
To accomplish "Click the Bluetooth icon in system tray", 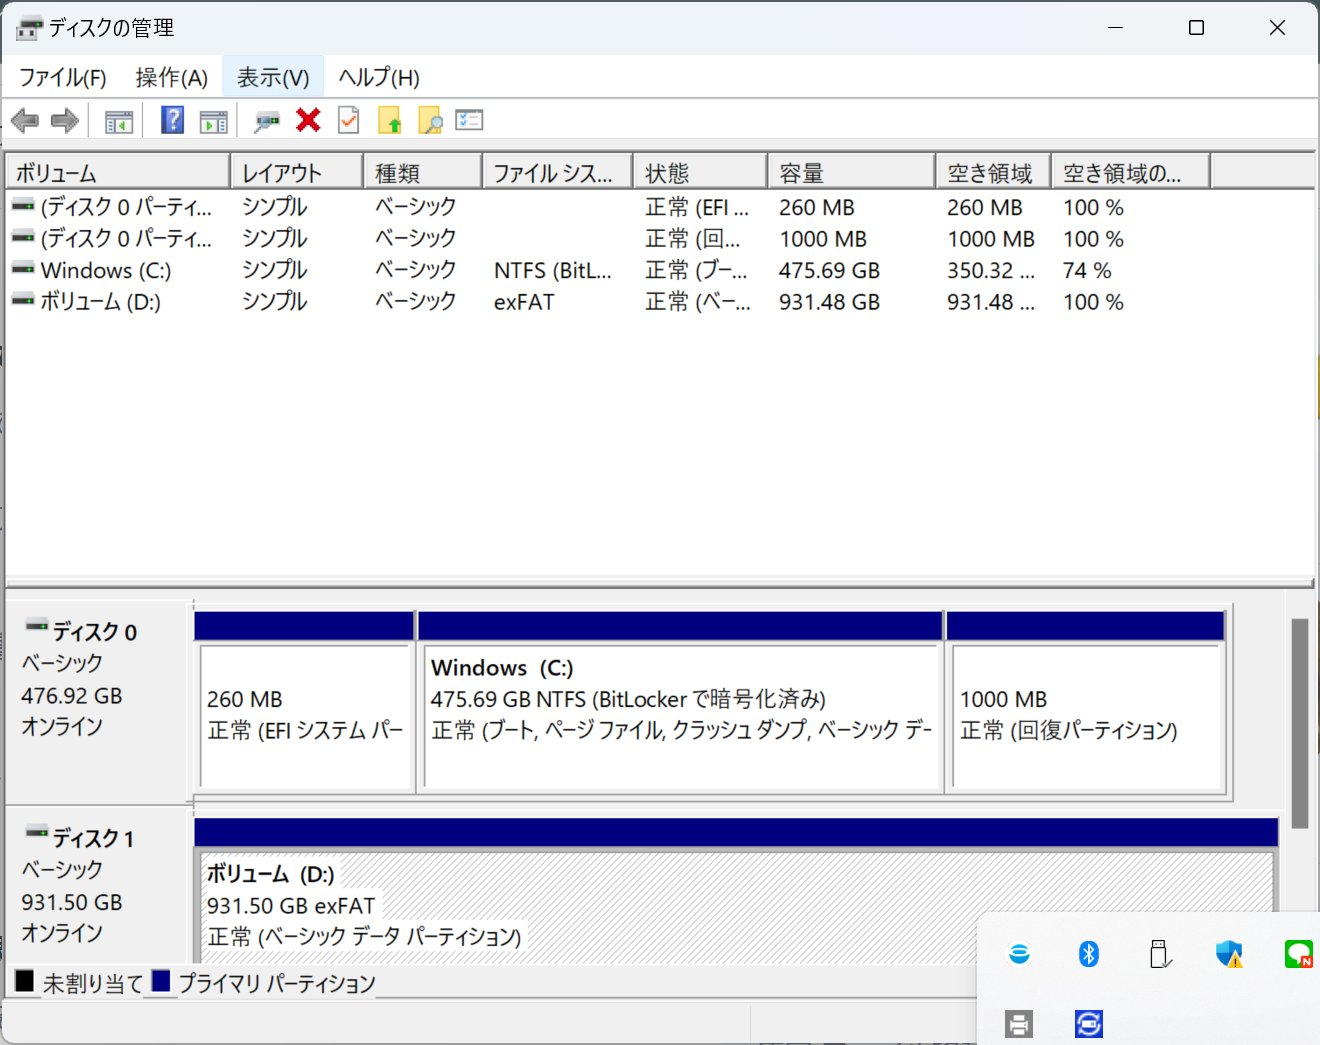I will tap(1088, 954).
